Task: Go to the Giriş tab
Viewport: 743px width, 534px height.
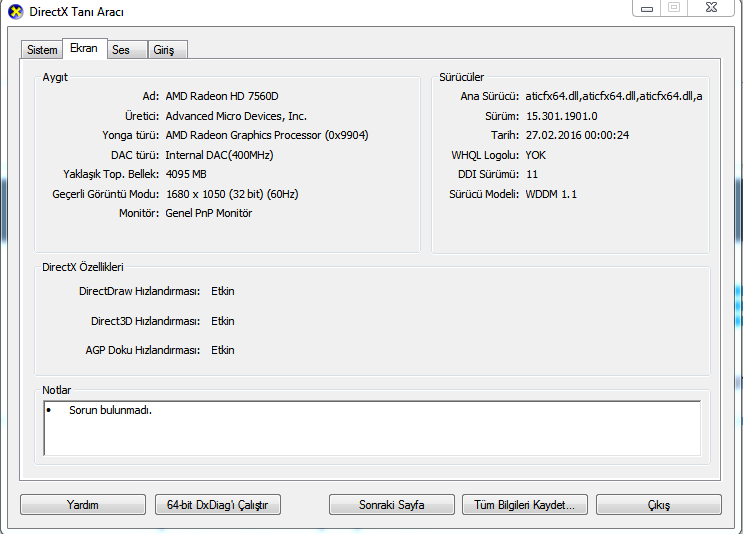Action: click(x=163, y=50)
